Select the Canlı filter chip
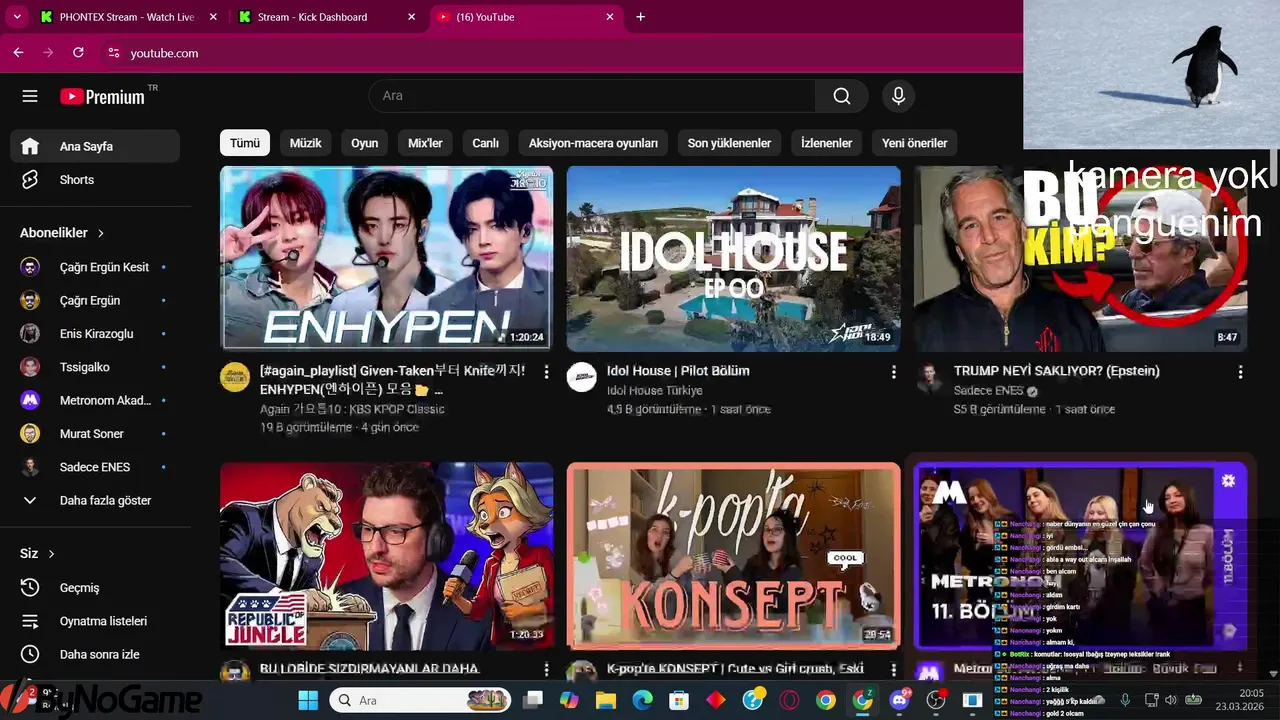Viewport: 1280px width, 720px height. 485,143
